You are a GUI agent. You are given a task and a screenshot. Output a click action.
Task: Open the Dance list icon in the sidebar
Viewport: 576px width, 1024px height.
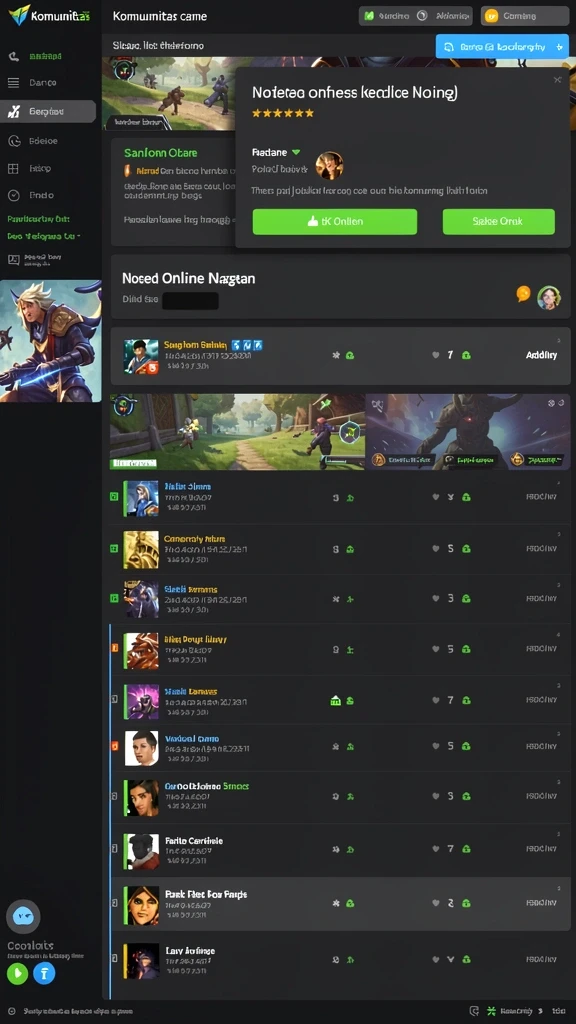click(x=13, y=83)
